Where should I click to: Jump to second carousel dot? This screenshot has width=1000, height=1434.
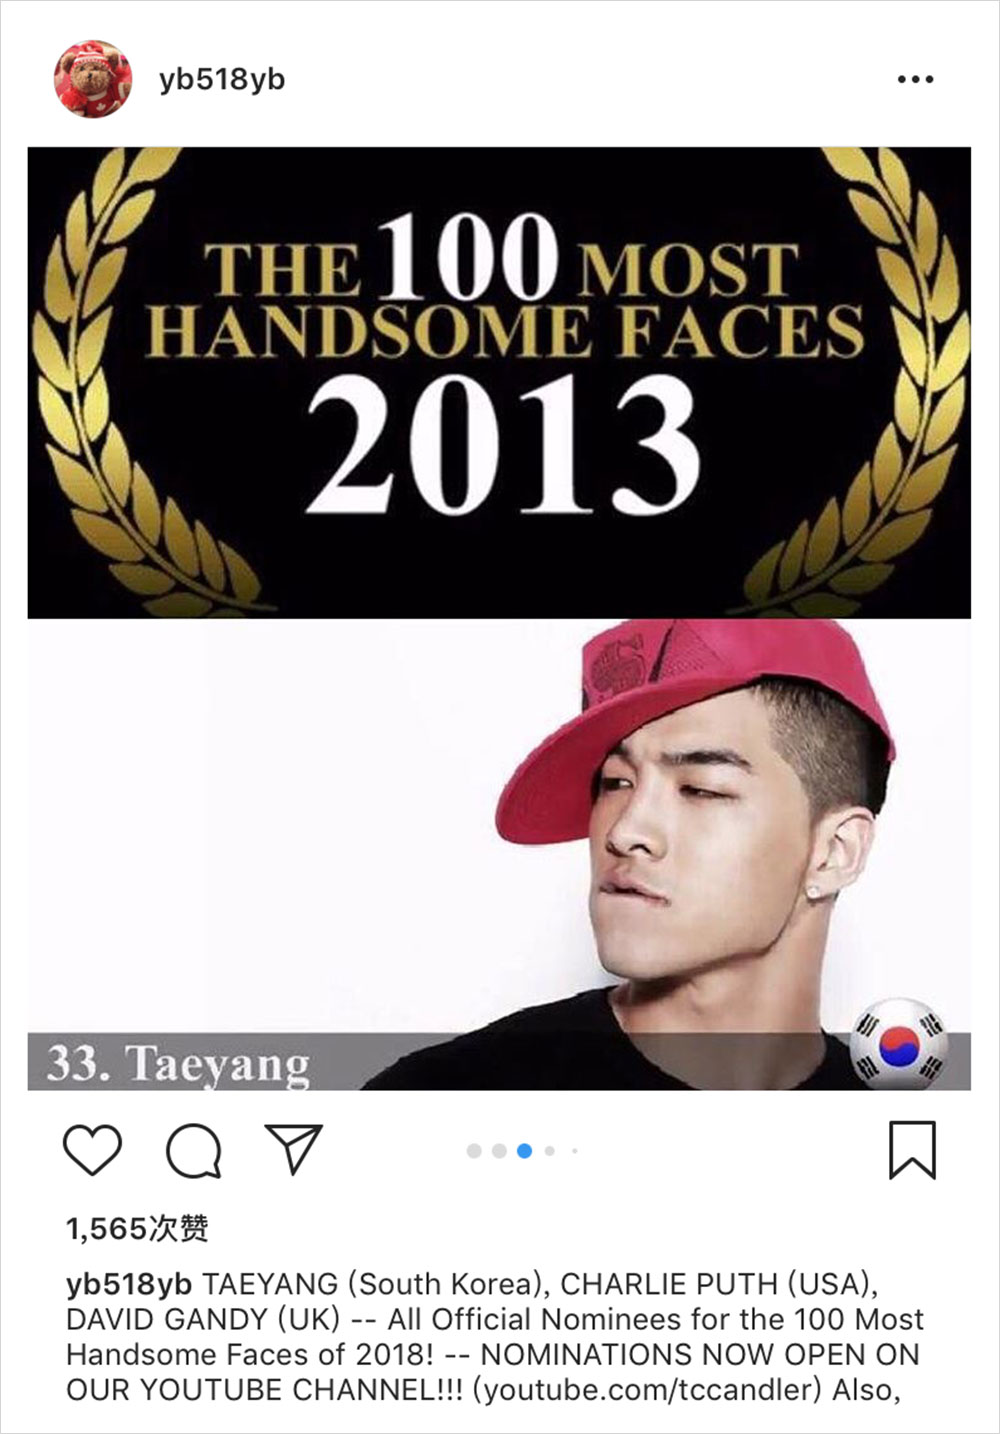click(x=499, y=1151)
